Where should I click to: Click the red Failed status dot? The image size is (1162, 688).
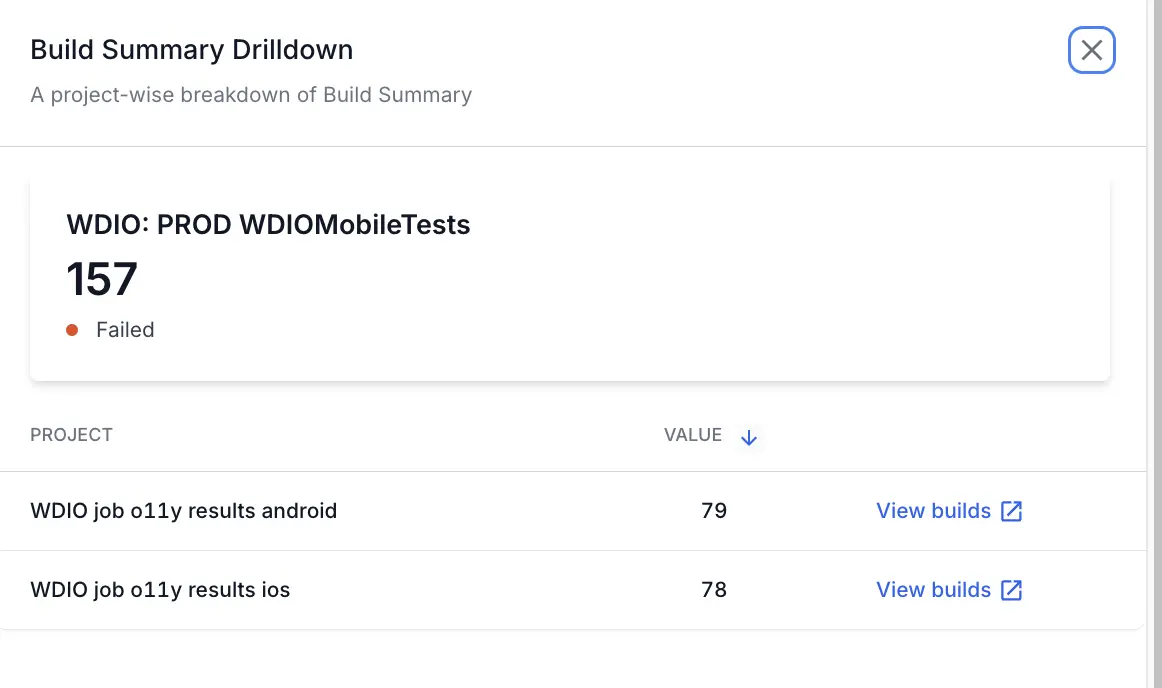(72, 330)
